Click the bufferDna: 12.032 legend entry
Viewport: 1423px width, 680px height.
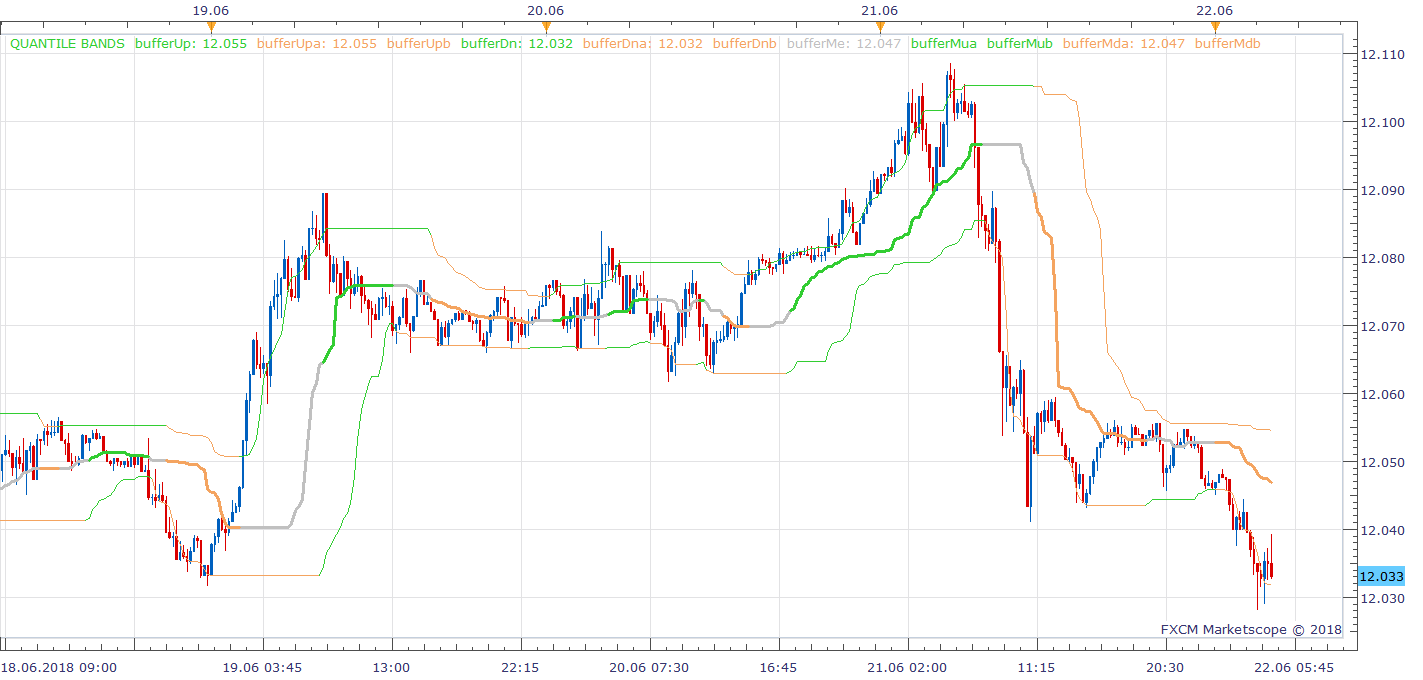coord(642,44)
